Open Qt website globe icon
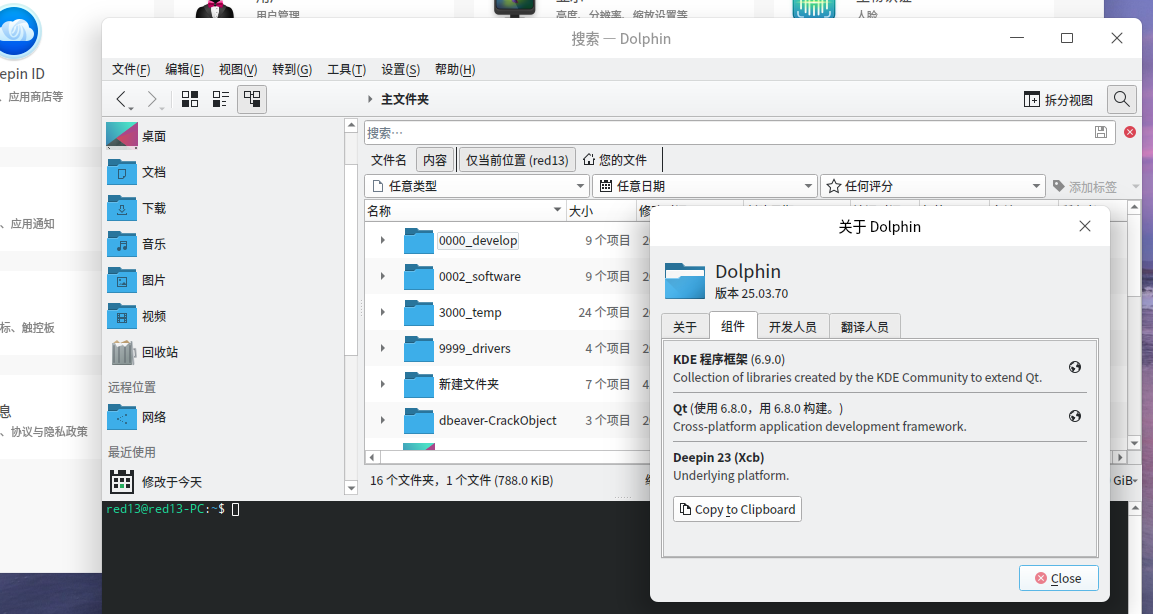The image size is (1153, 614). pyautogui.click(x=1075, y=416)
